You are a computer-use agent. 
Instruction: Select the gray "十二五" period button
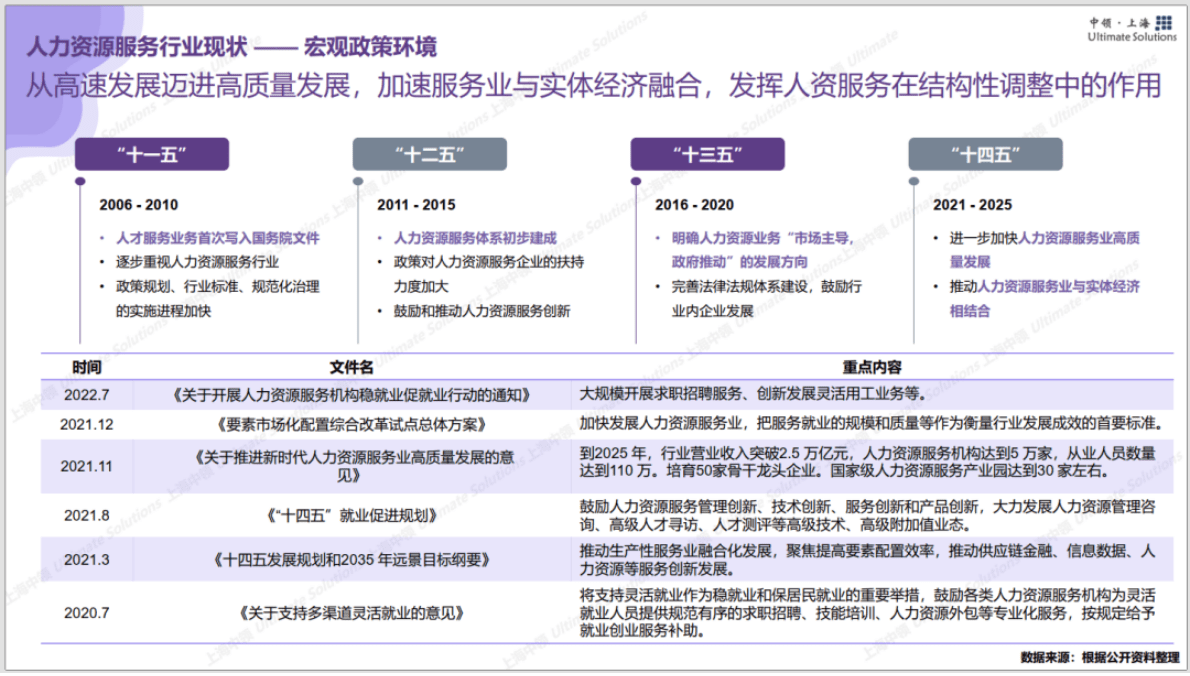point(429,154)
